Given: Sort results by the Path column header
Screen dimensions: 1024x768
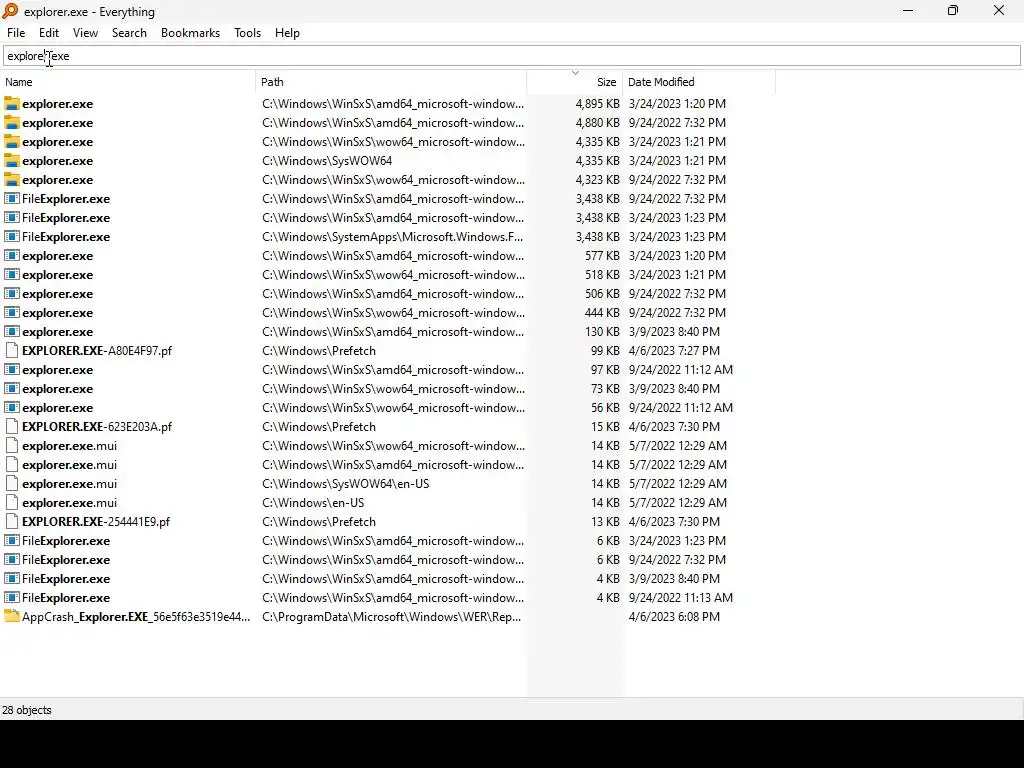Looking at the screenshot, I should (x=391, y=82).
